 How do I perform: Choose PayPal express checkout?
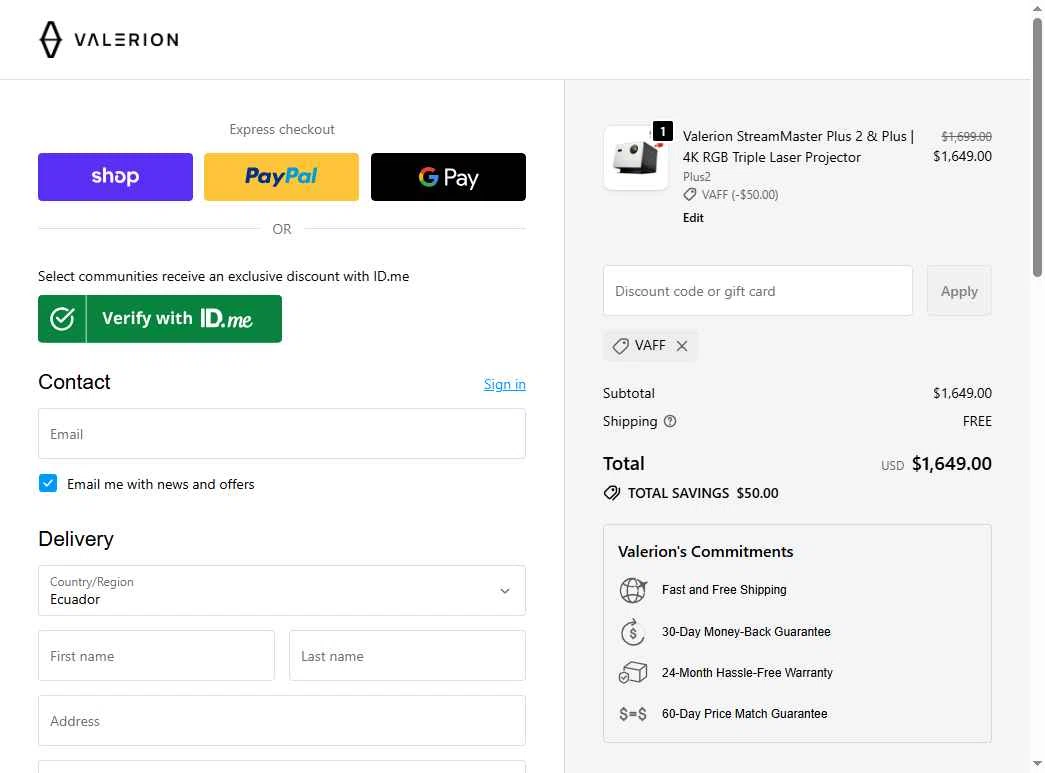[x=281, y=177]
